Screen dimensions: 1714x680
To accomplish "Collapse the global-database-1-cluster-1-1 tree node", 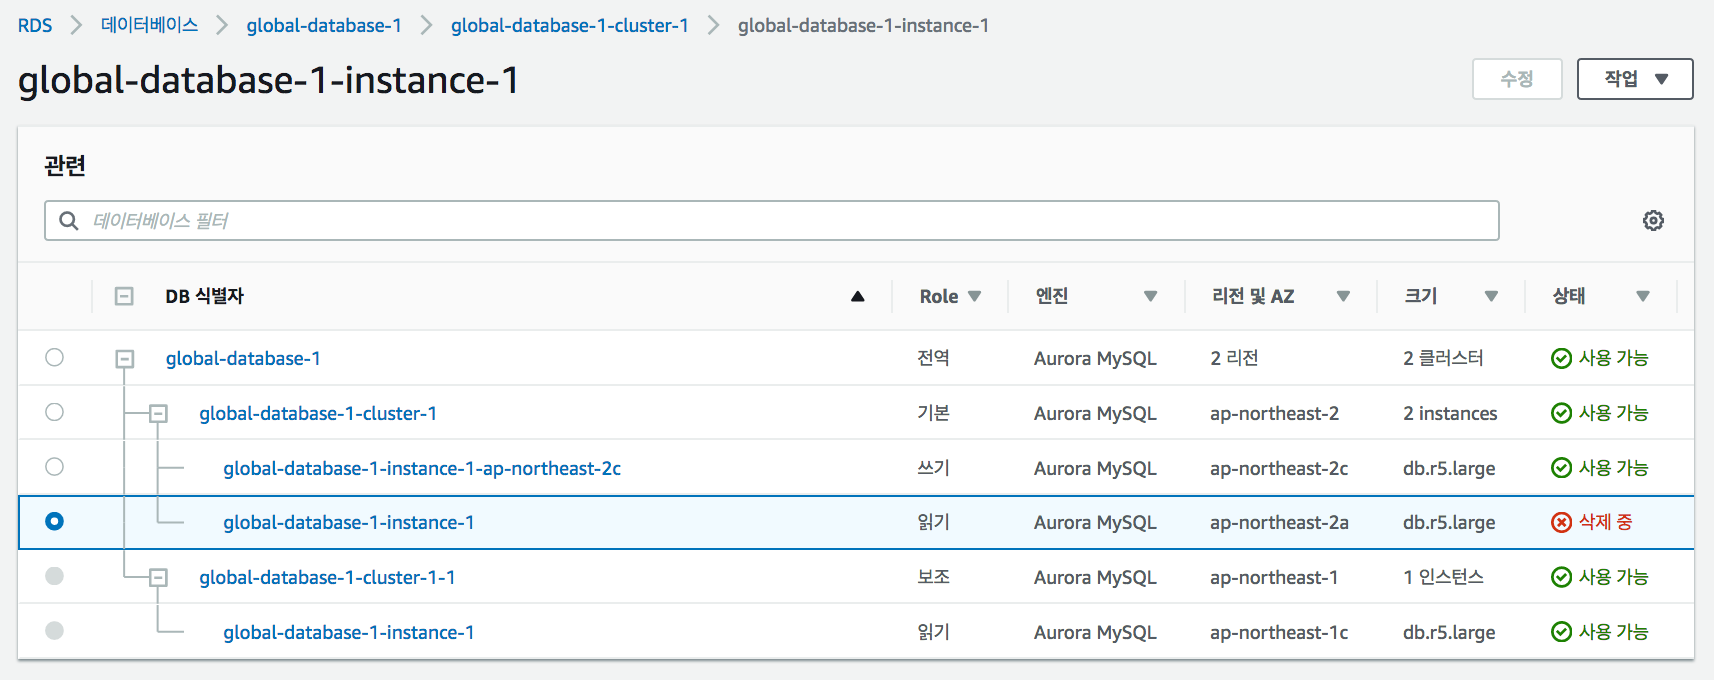I will coord(158,578).
